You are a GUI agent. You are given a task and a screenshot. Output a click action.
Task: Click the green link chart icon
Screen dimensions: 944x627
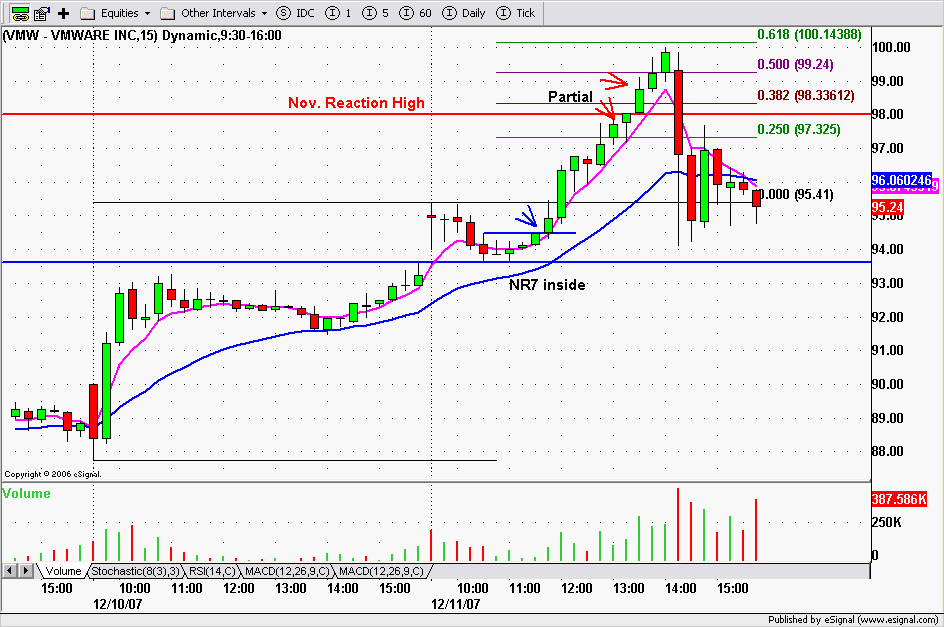20,13
